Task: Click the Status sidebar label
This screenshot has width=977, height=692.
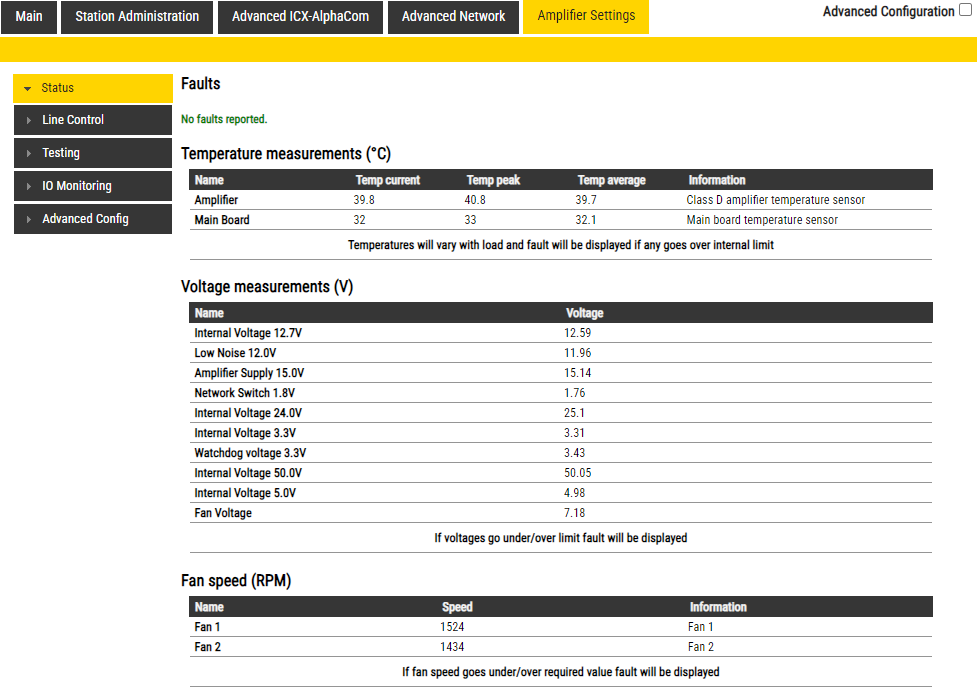Action: pyautogui.click(x=58, y=88)
